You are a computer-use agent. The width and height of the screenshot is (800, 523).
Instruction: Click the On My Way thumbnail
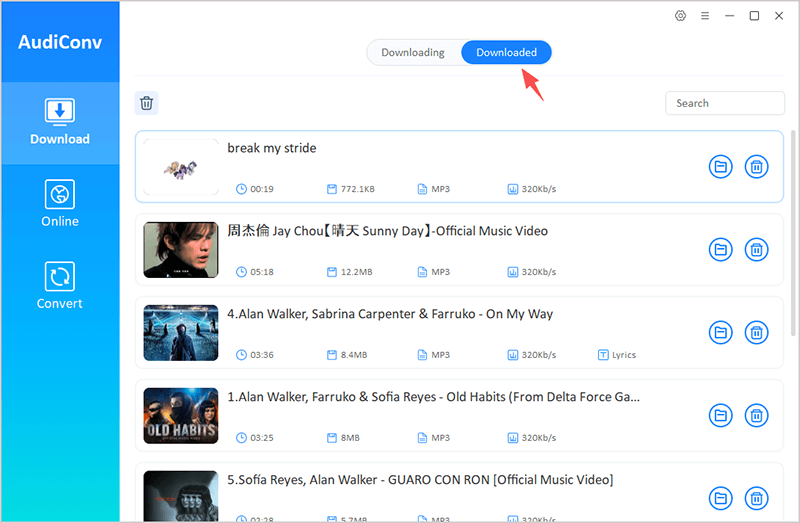[181, 333]
